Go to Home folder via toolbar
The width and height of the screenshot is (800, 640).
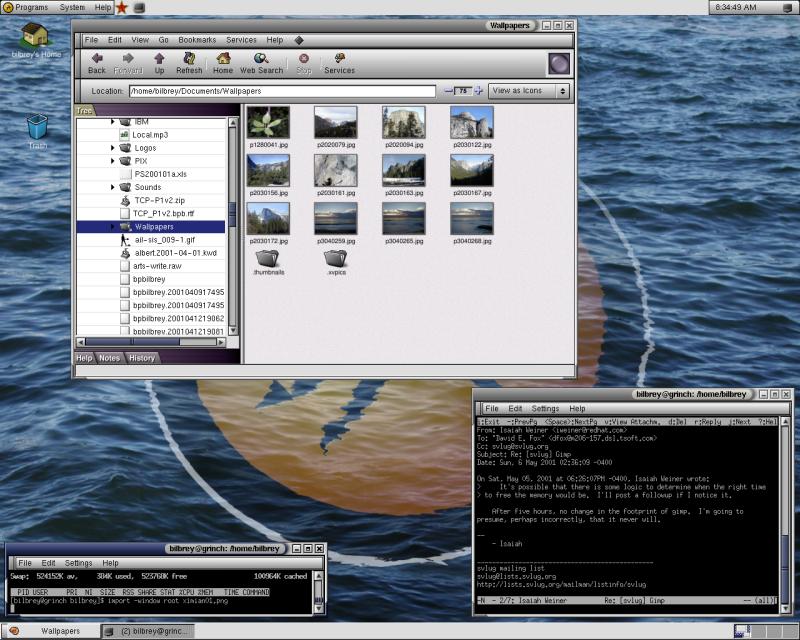pyautogui.click(x=223, y=62)
